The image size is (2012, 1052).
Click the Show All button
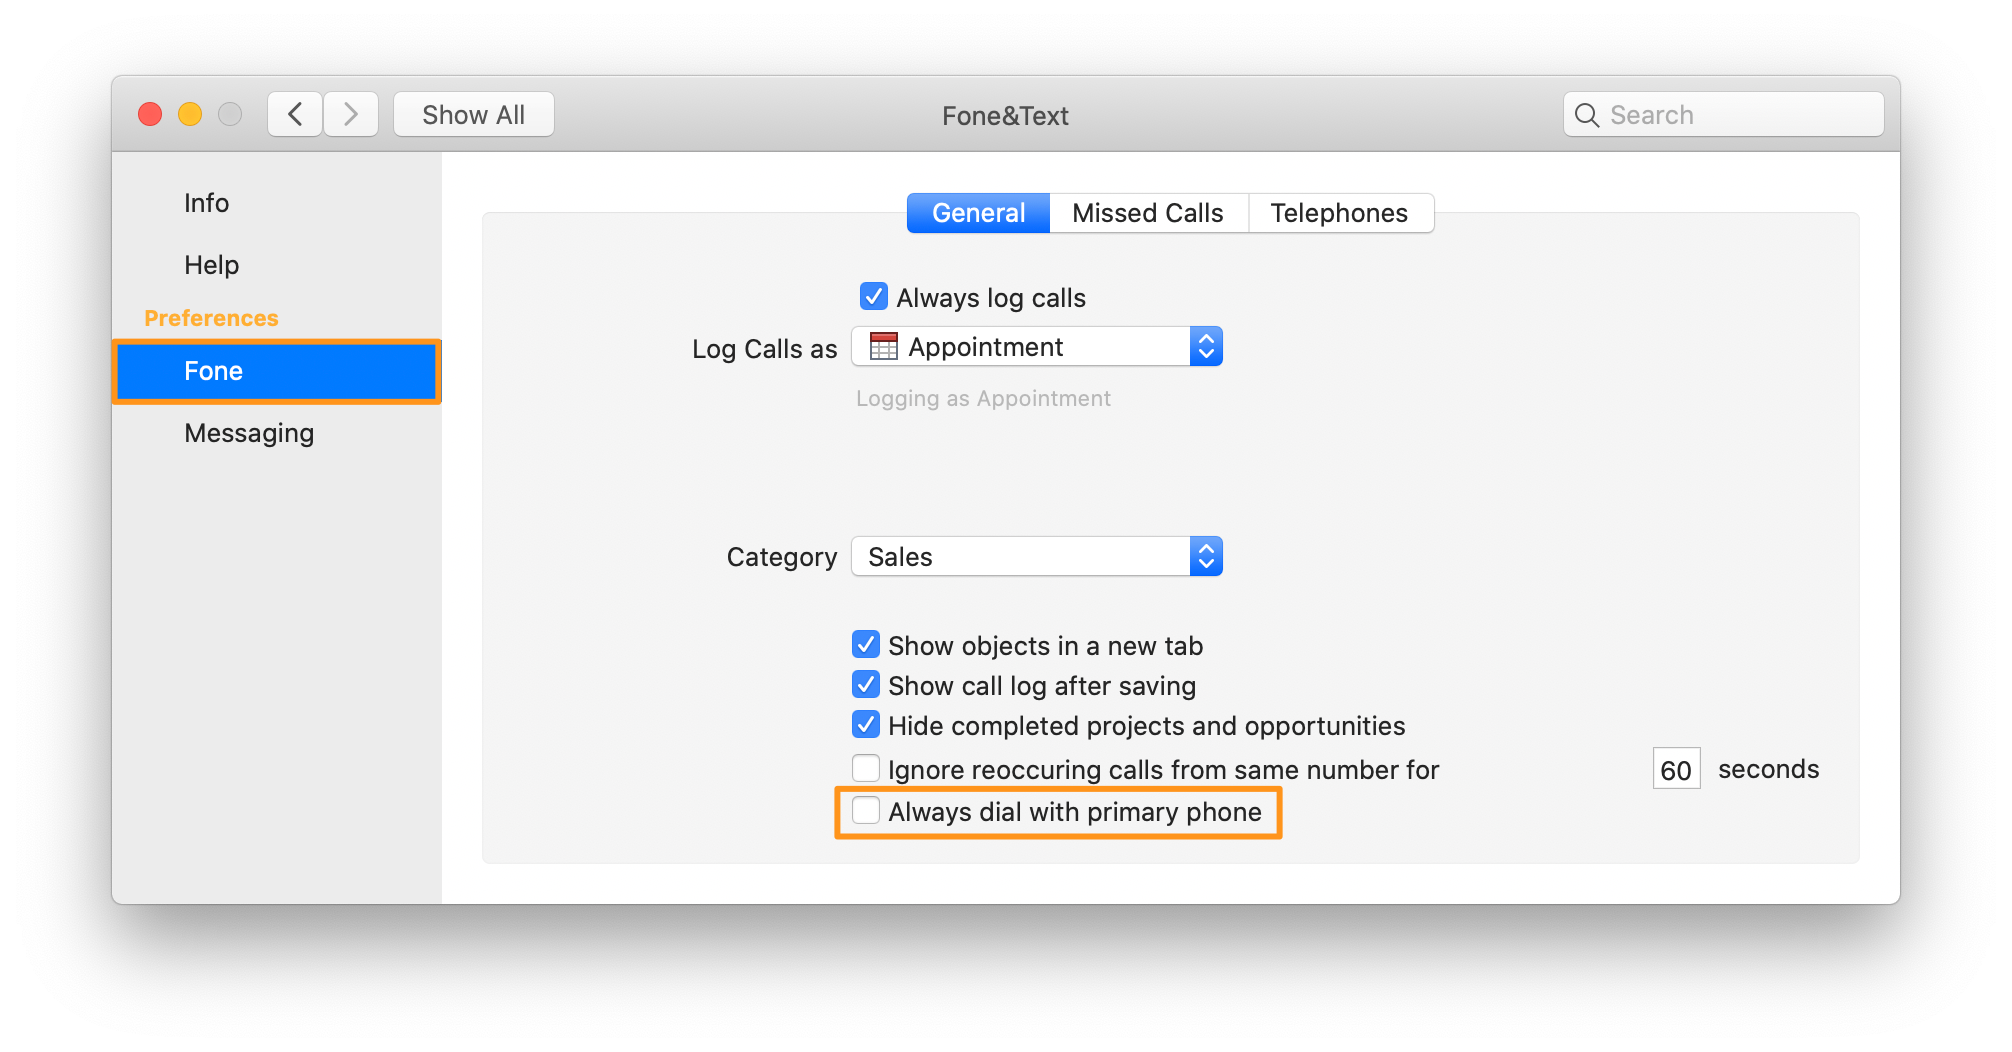(x=474, y=114)
